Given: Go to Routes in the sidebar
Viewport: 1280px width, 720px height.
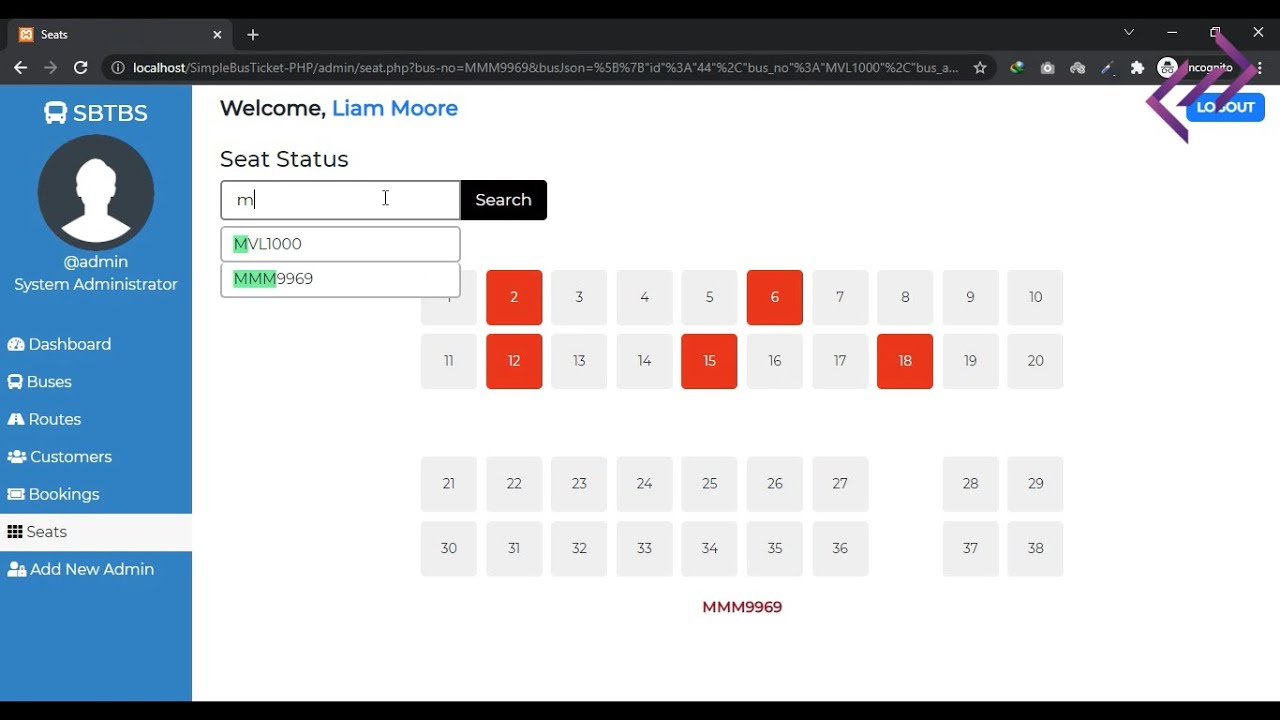Looking at the screenshot, I should point(96,419).
